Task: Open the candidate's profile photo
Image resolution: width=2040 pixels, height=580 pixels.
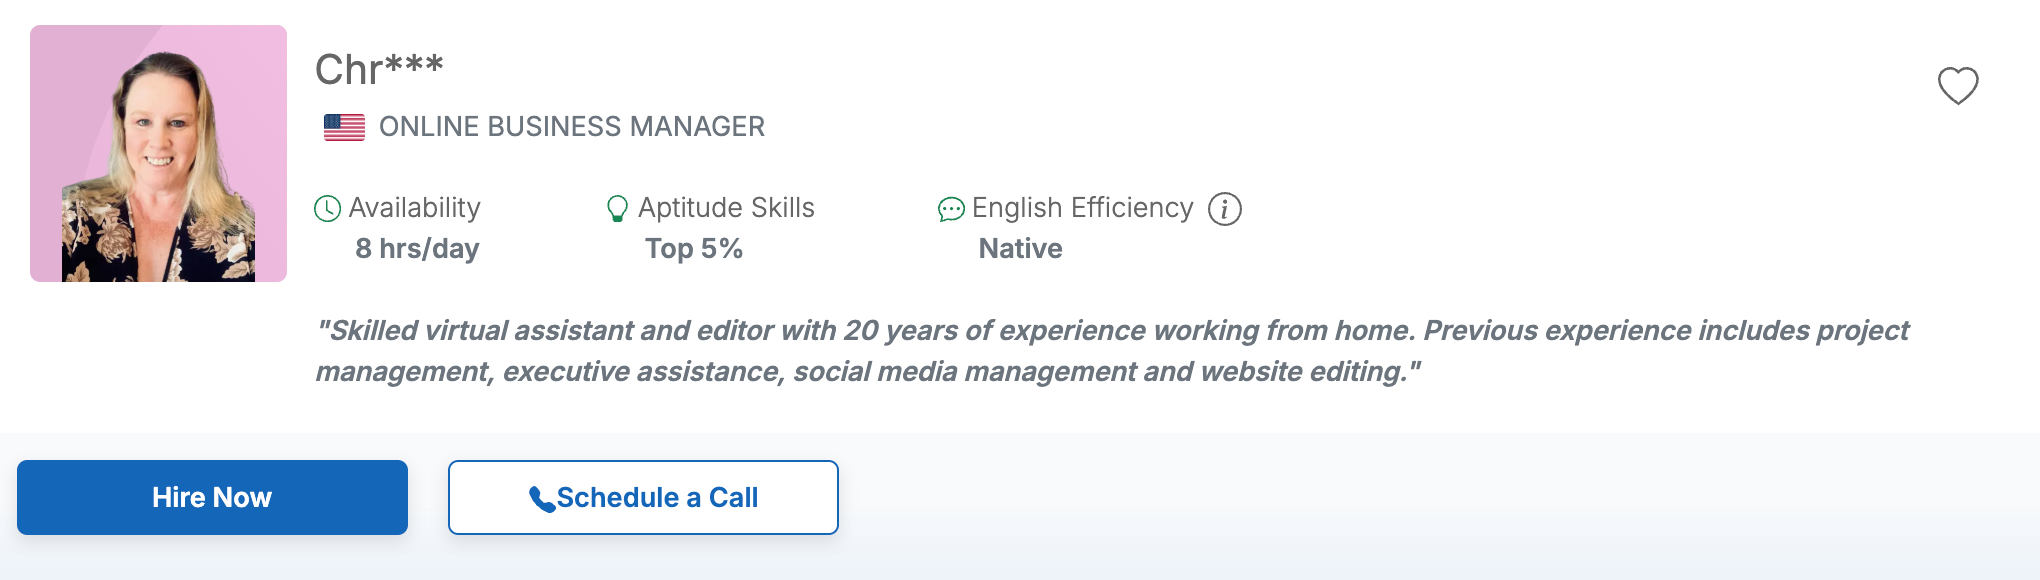Action: (158, 153)
